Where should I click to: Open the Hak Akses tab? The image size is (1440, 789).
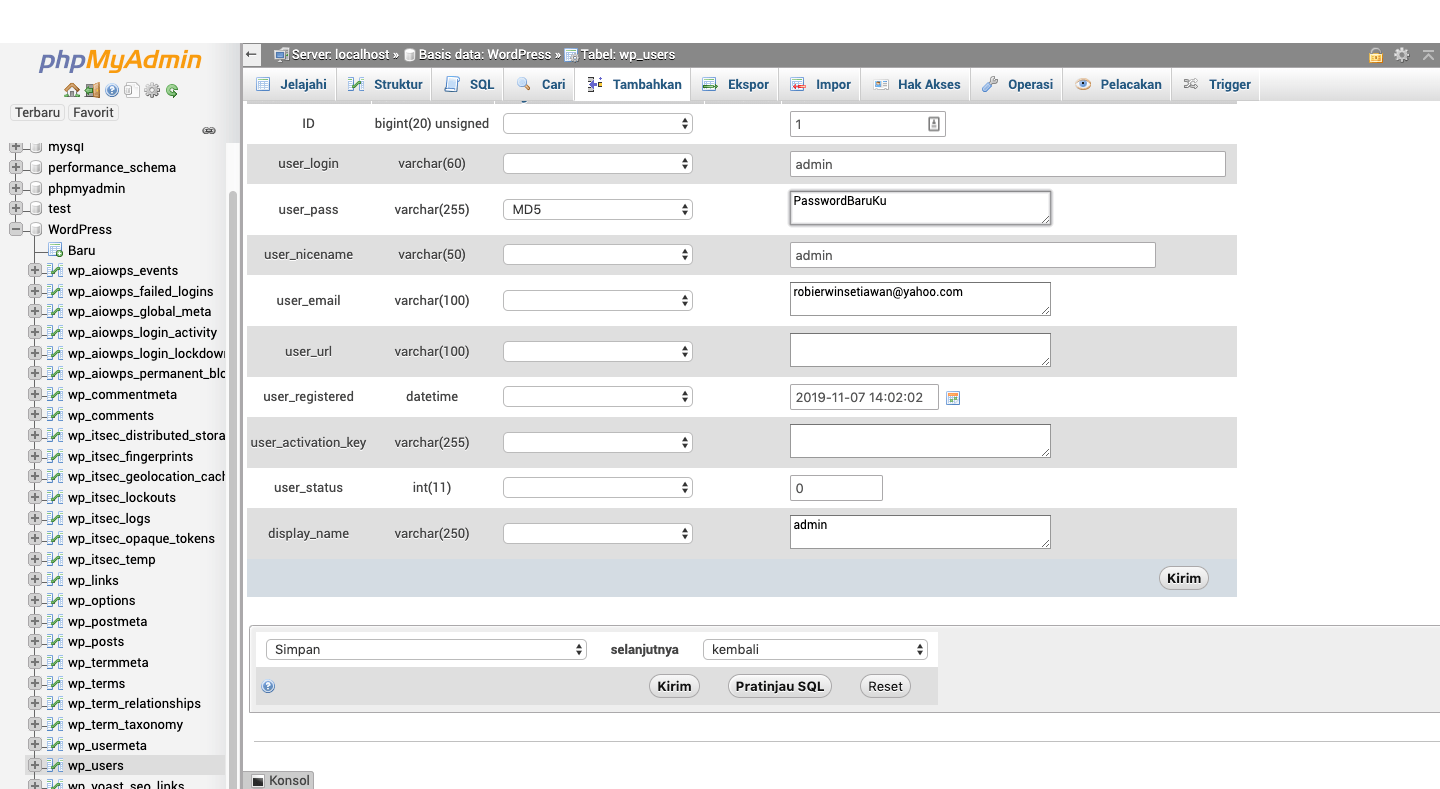click(x=917, y=85)
